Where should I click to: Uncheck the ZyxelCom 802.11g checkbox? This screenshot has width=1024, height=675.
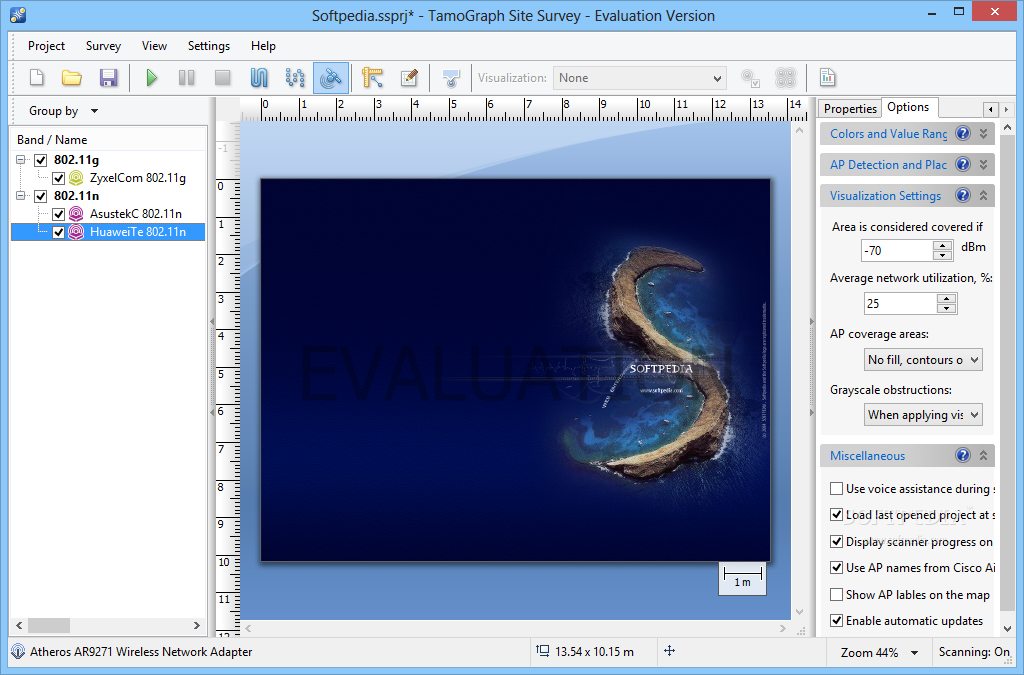coord(59,178)
